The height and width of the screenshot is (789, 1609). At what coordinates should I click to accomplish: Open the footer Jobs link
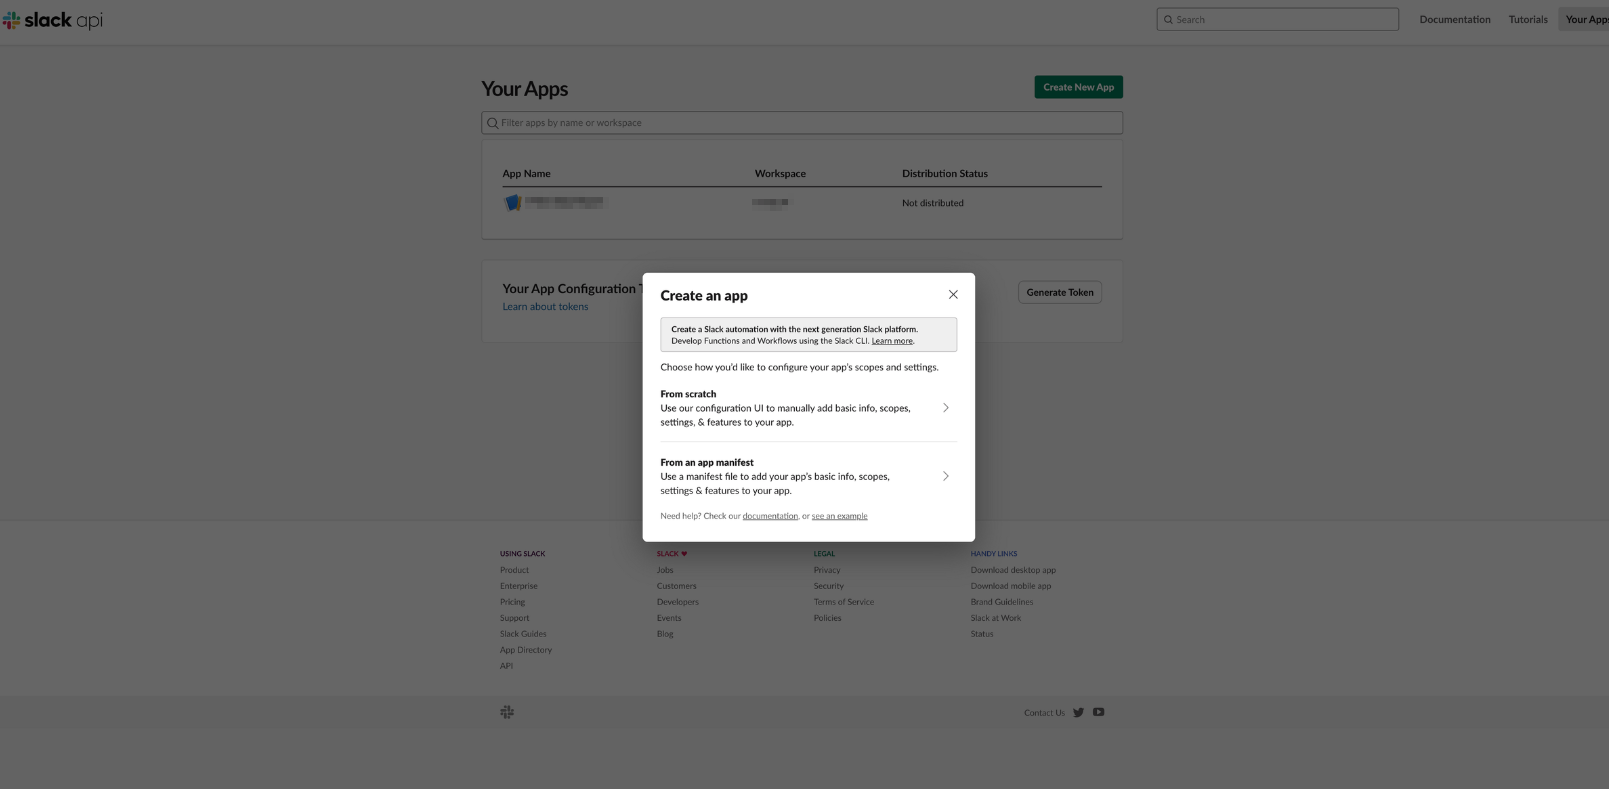tap(665, 570)
